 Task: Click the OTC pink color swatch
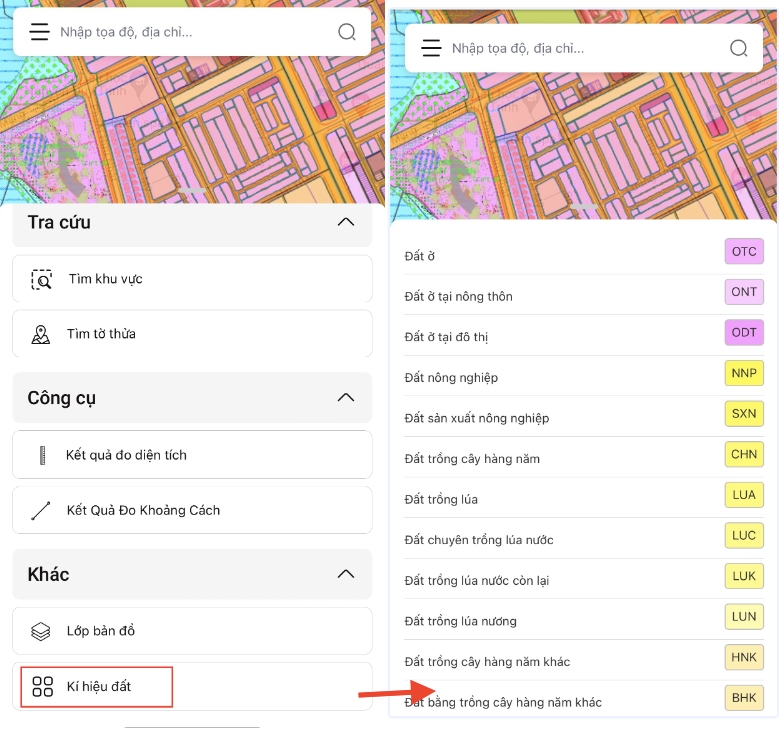pyautogui.click(x=744, y=252)
